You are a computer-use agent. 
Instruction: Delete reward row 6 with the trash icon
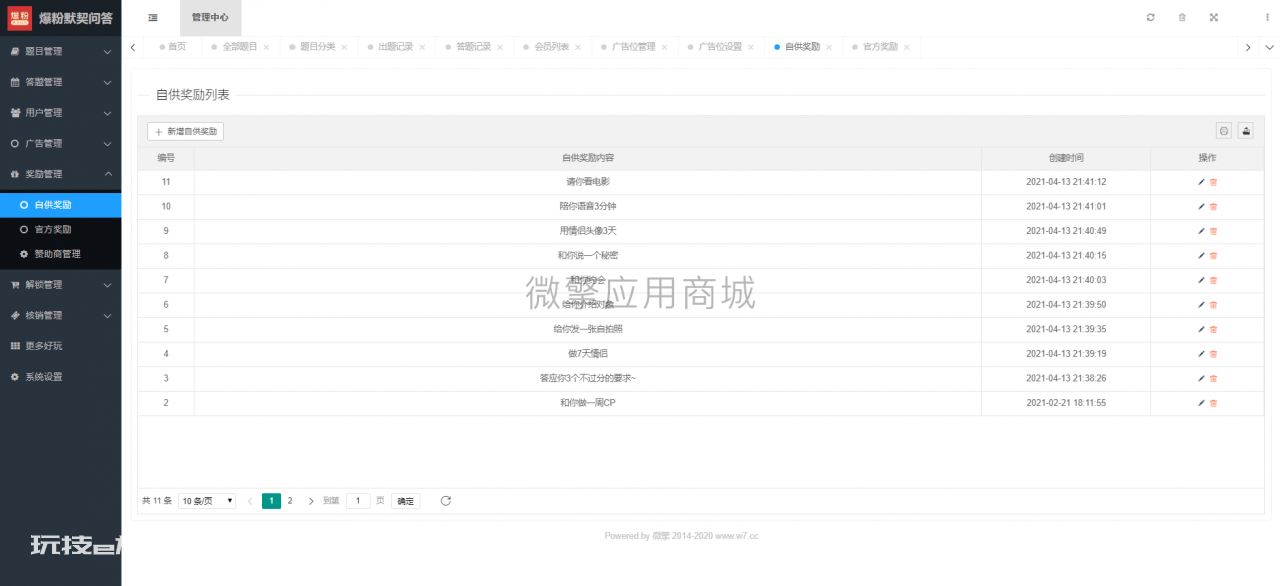(1214, 305)
